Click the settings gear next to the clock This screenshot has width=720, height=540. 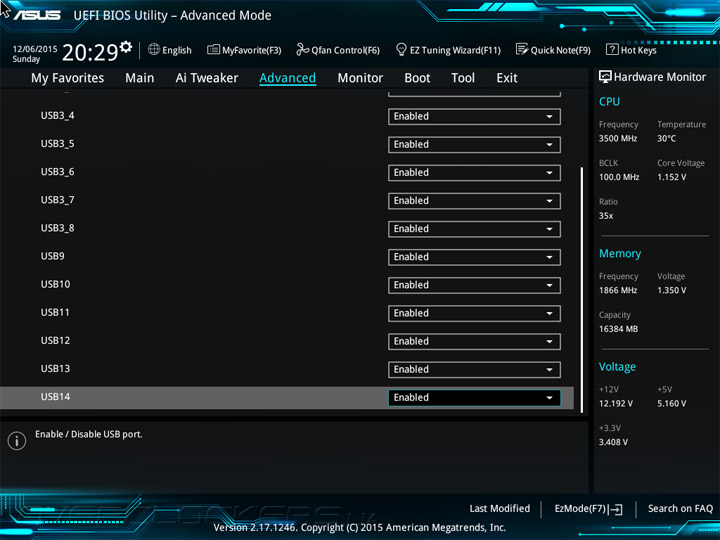point(125,47)
